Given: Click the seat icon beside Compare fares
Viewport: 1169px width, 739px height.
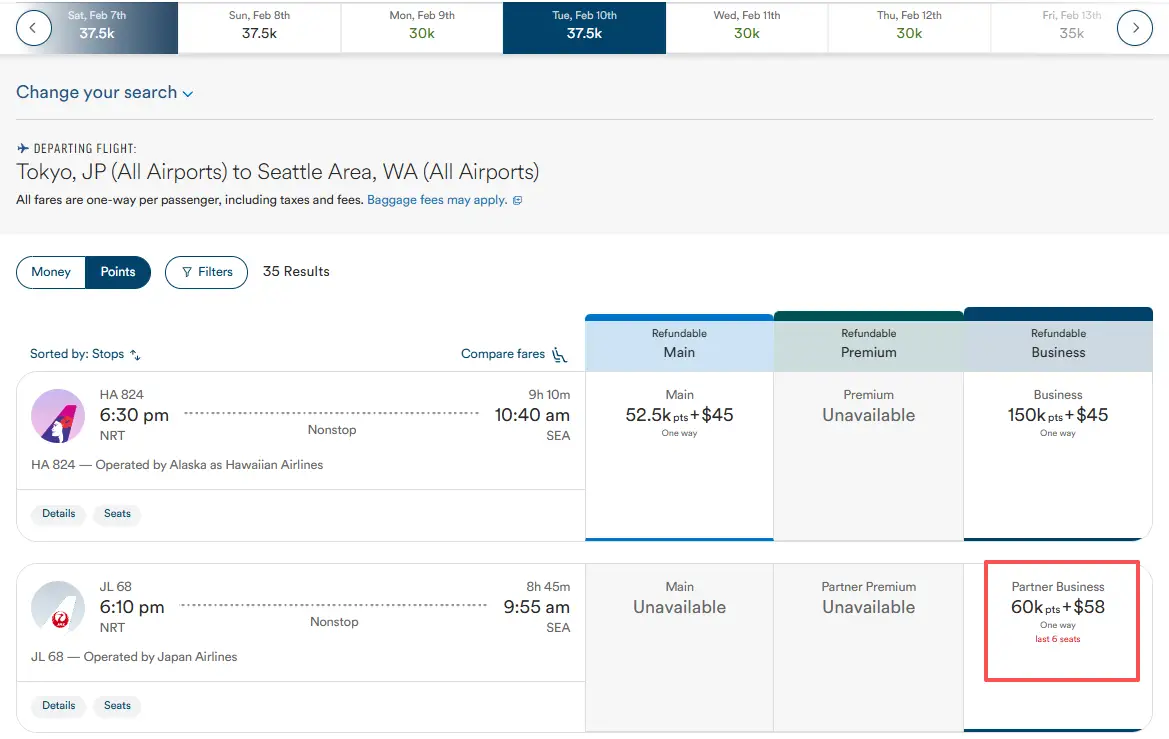Looking at the screenshot, I should click(560, 354).
